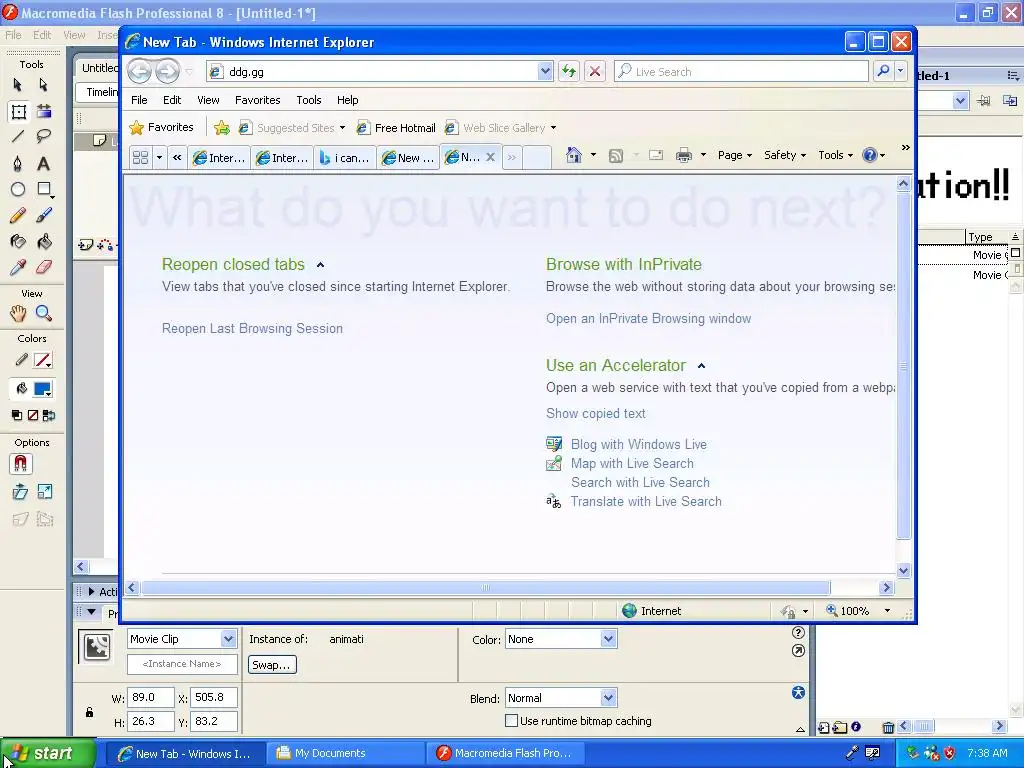Viewport: 1024px width, 768px height.
Task: Click Show copied text link
Action: (596, 413)
